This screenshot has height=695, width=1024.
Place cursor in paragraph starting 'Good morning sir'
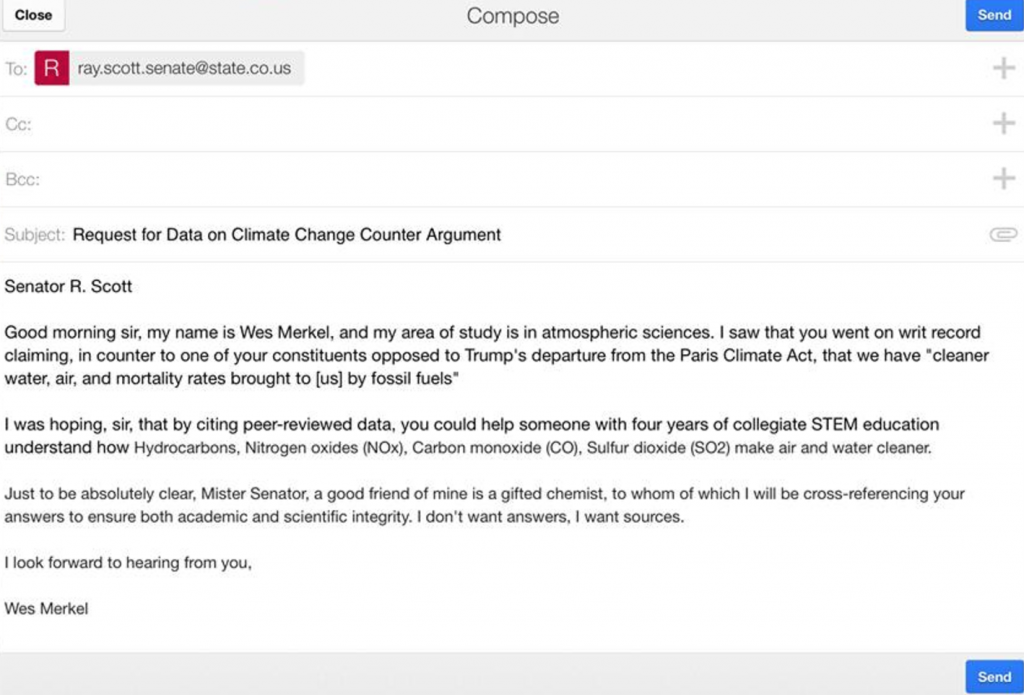coord(496,355)
